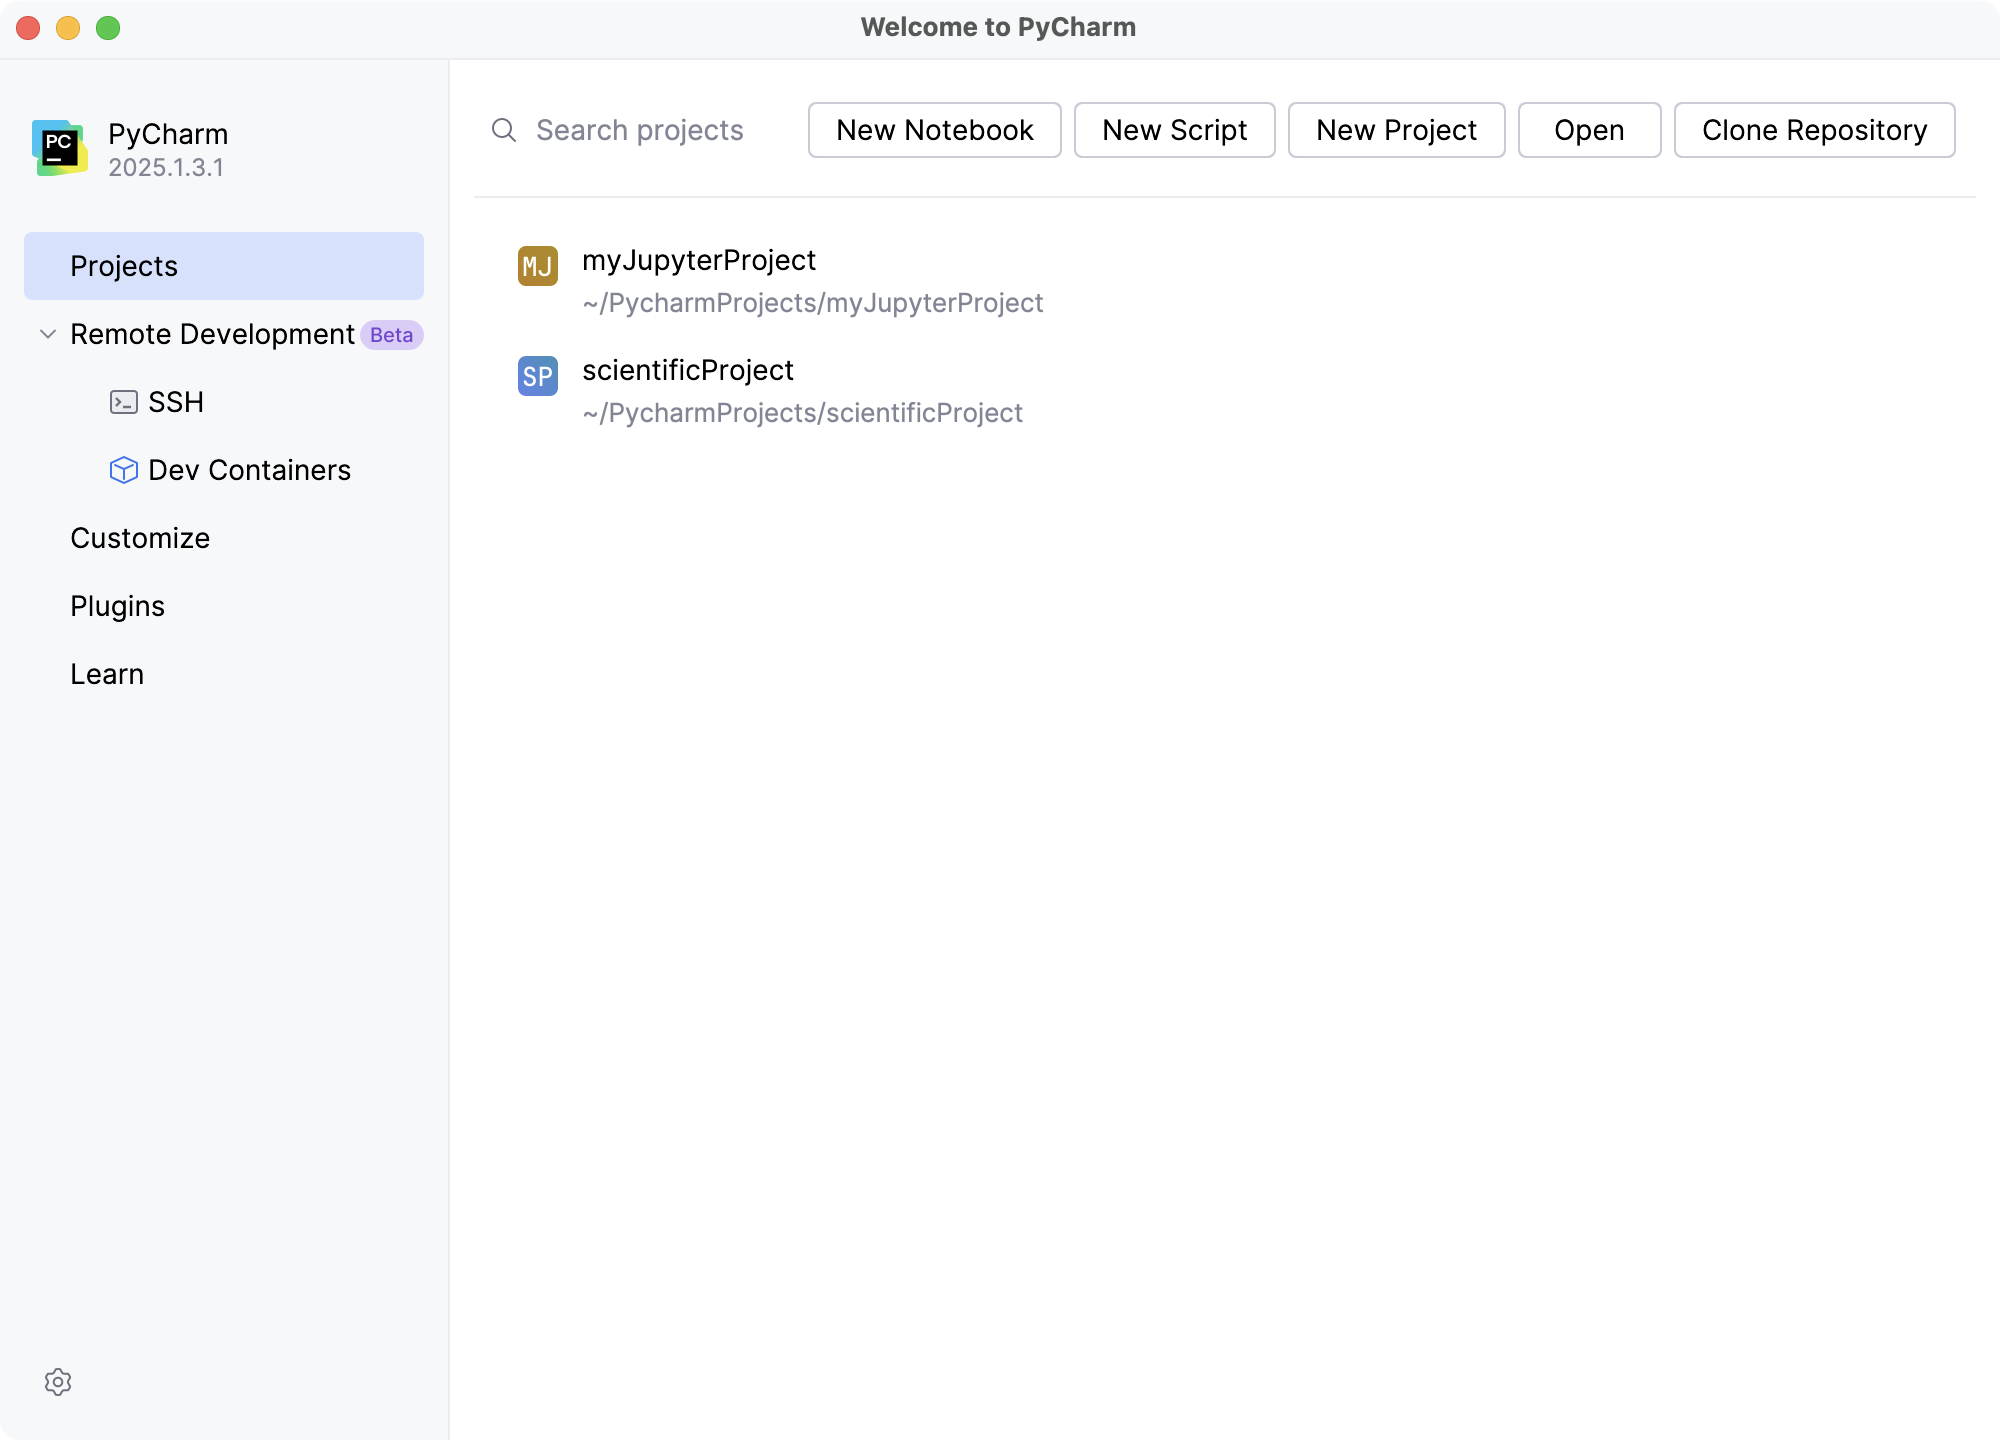Screen dimensions: 2000x1440
Task: Switch to the Projects tab
Action: click(122, 266)
